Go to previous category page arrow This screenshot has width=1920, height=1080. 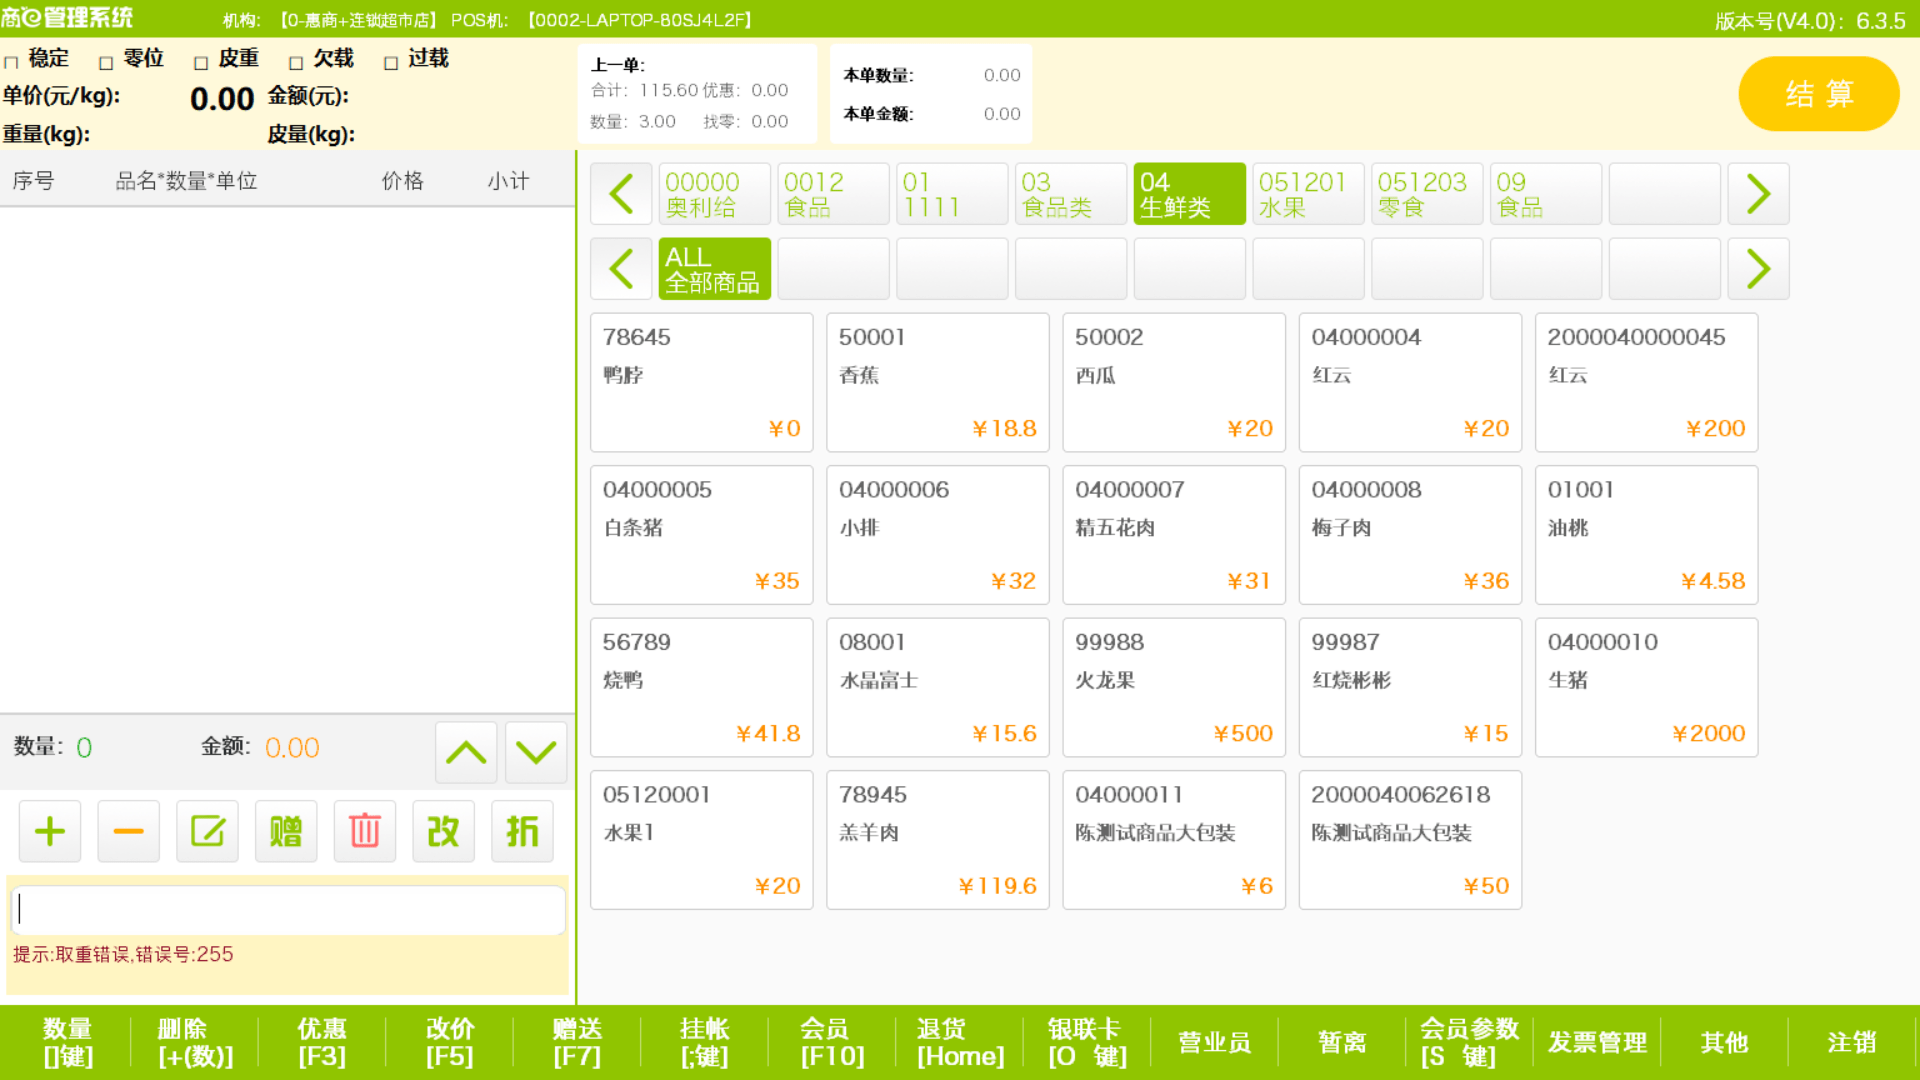(x=621, y=194)
